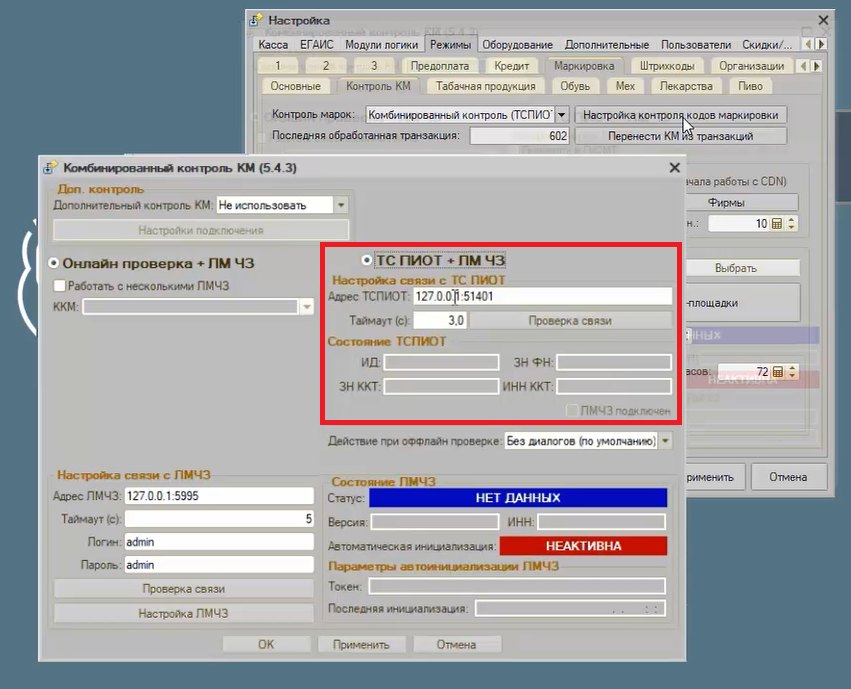Click the Токен field
This screenshot has height=689, width=851.
click(517, 586)
